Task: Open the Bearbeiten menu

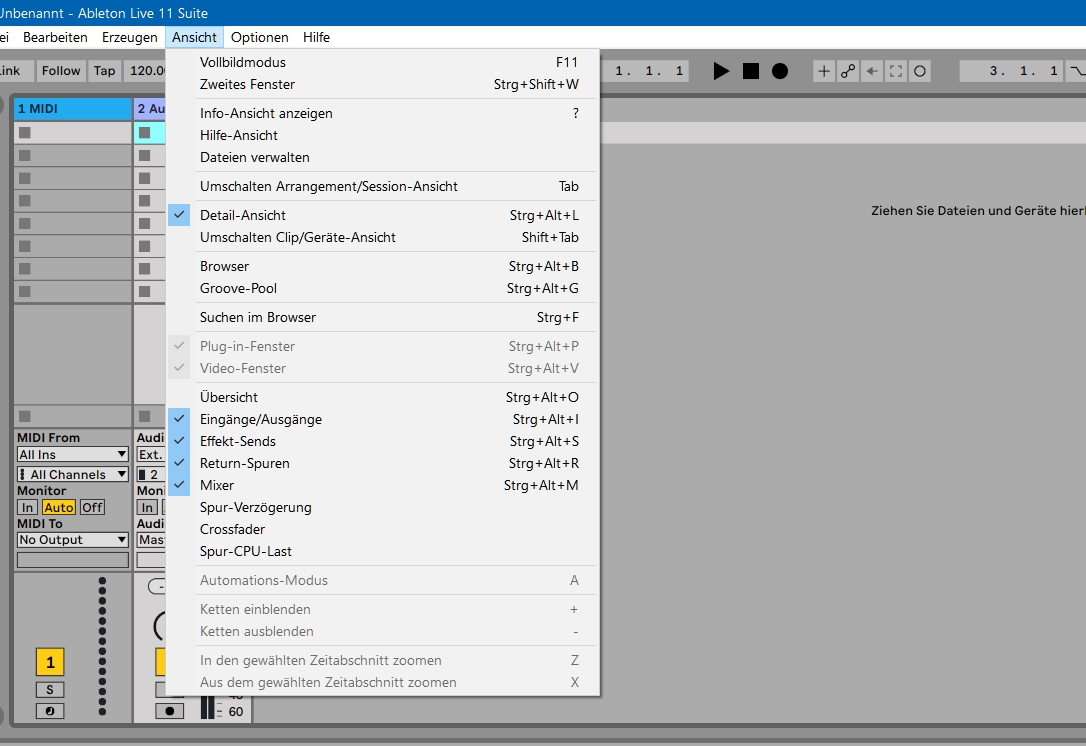Action: tap(55, 37)
